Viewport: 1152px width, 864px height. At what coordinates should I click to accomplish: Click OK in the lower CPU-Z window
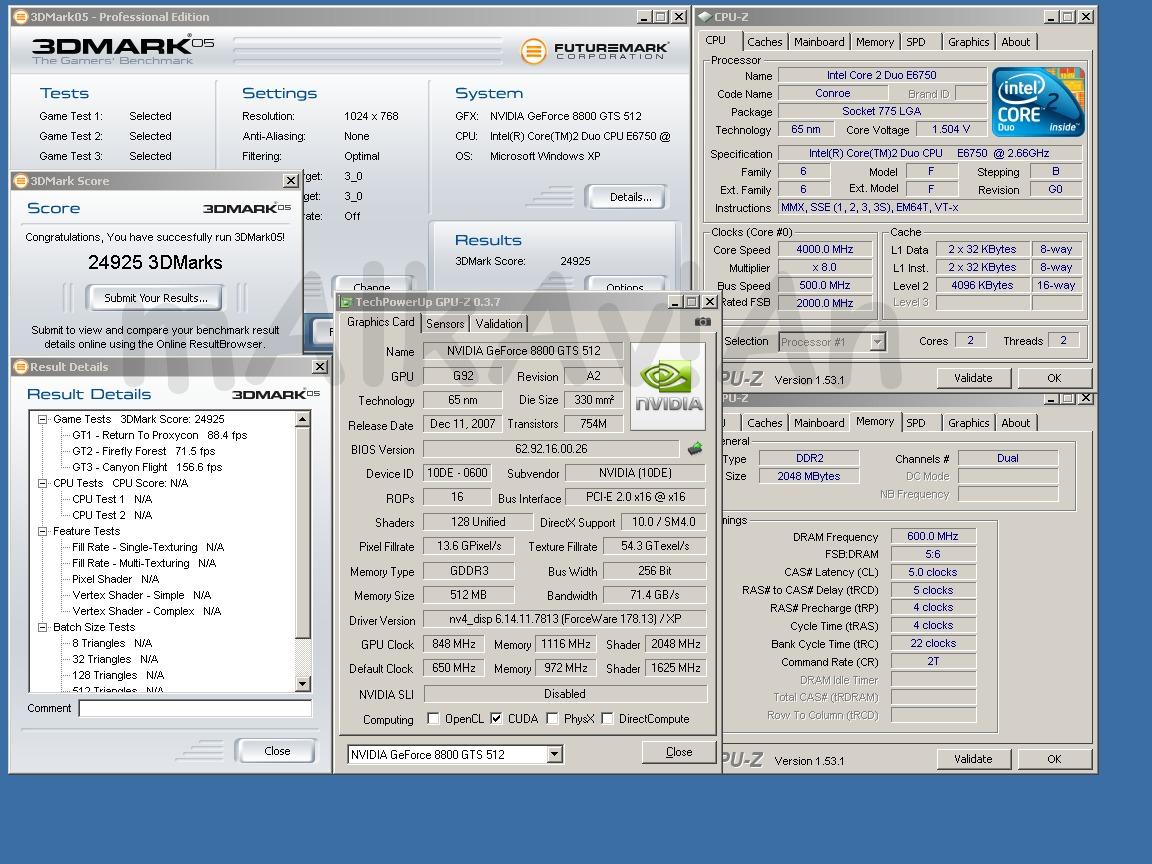[1054, 759]
